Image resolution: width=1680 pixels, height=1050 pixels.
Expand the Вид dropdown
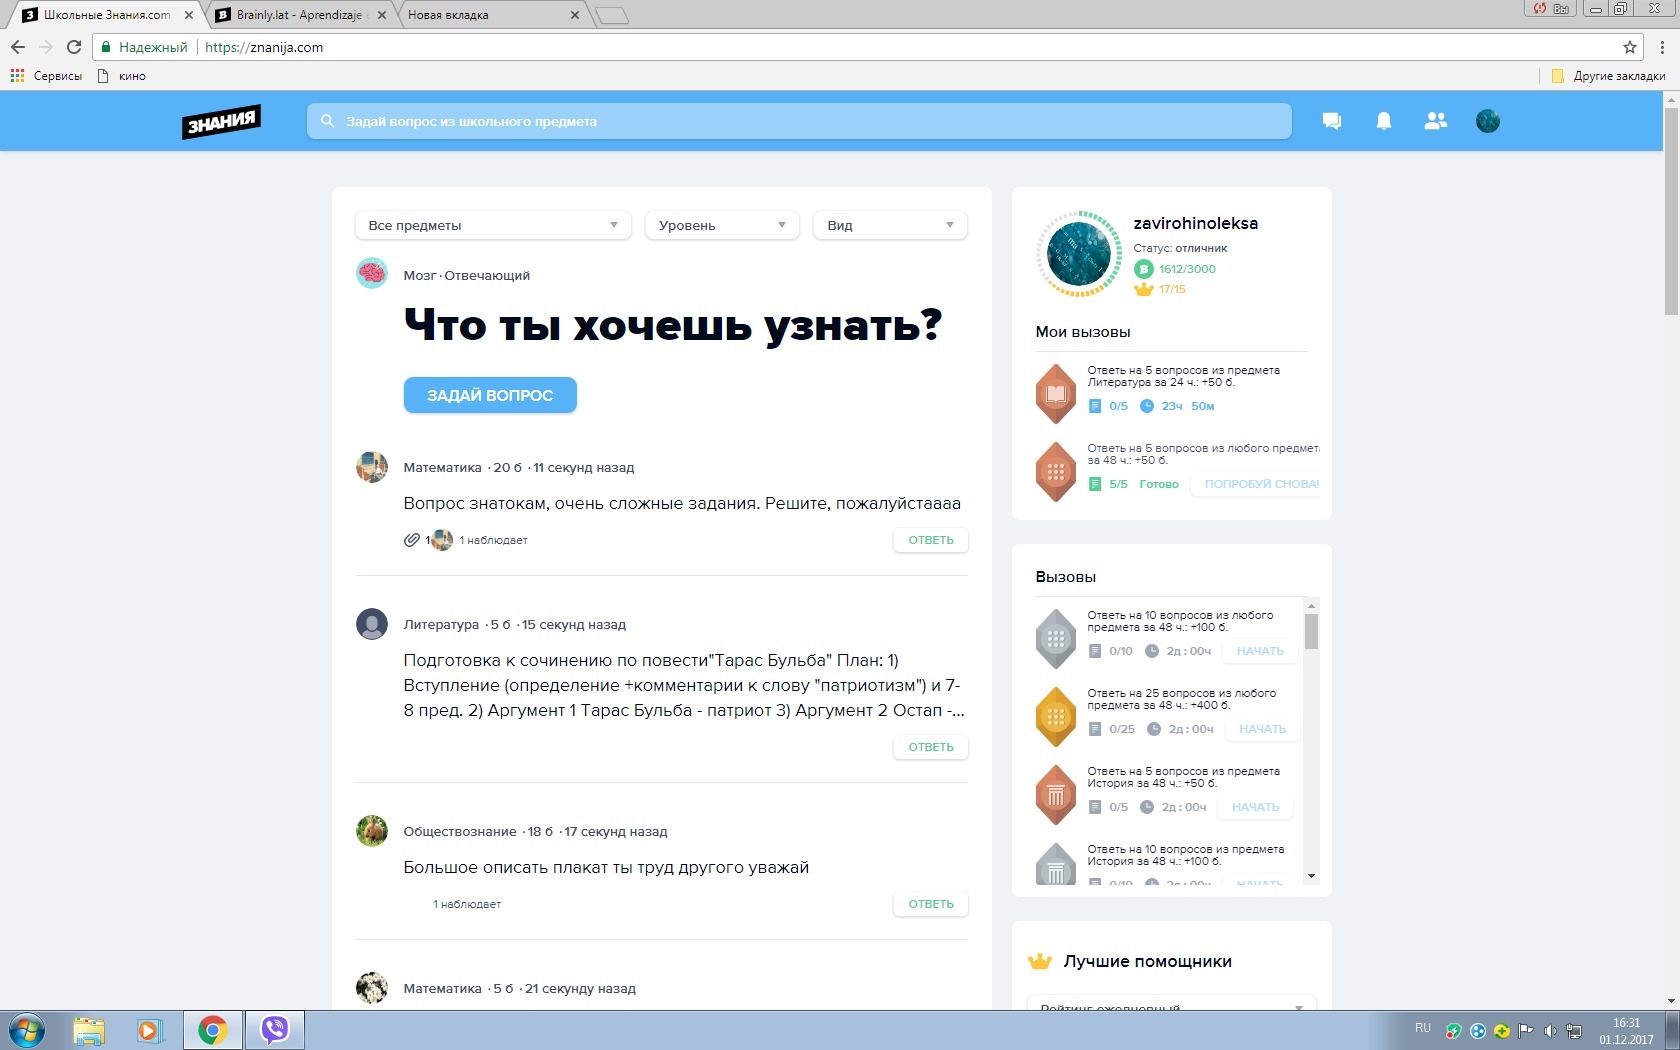[x=890, y=225]
